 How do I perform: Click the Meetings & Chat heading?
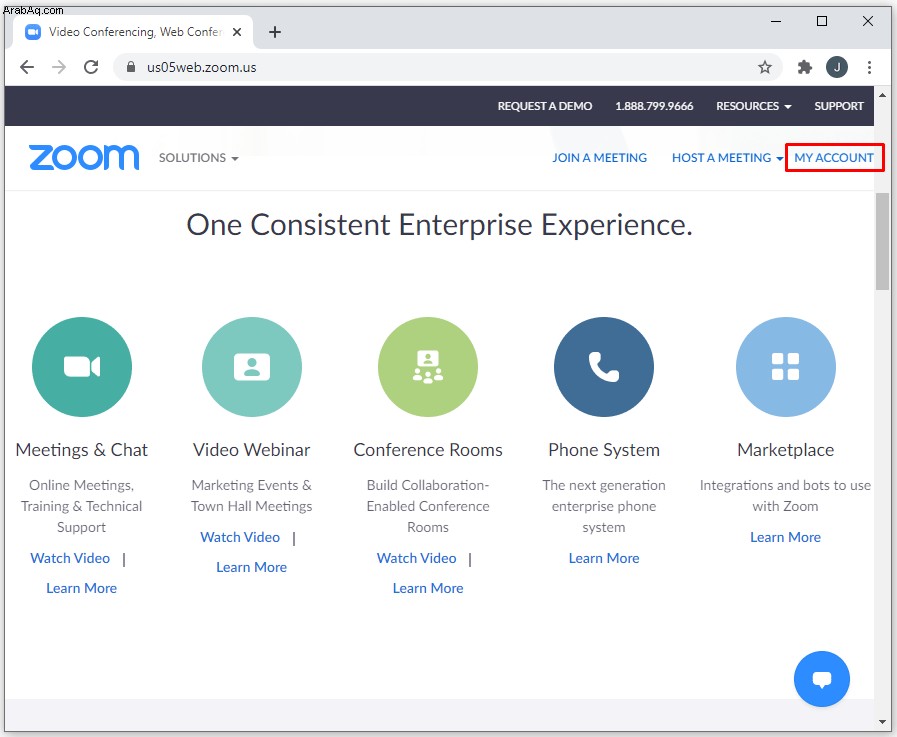click(81, 450)
